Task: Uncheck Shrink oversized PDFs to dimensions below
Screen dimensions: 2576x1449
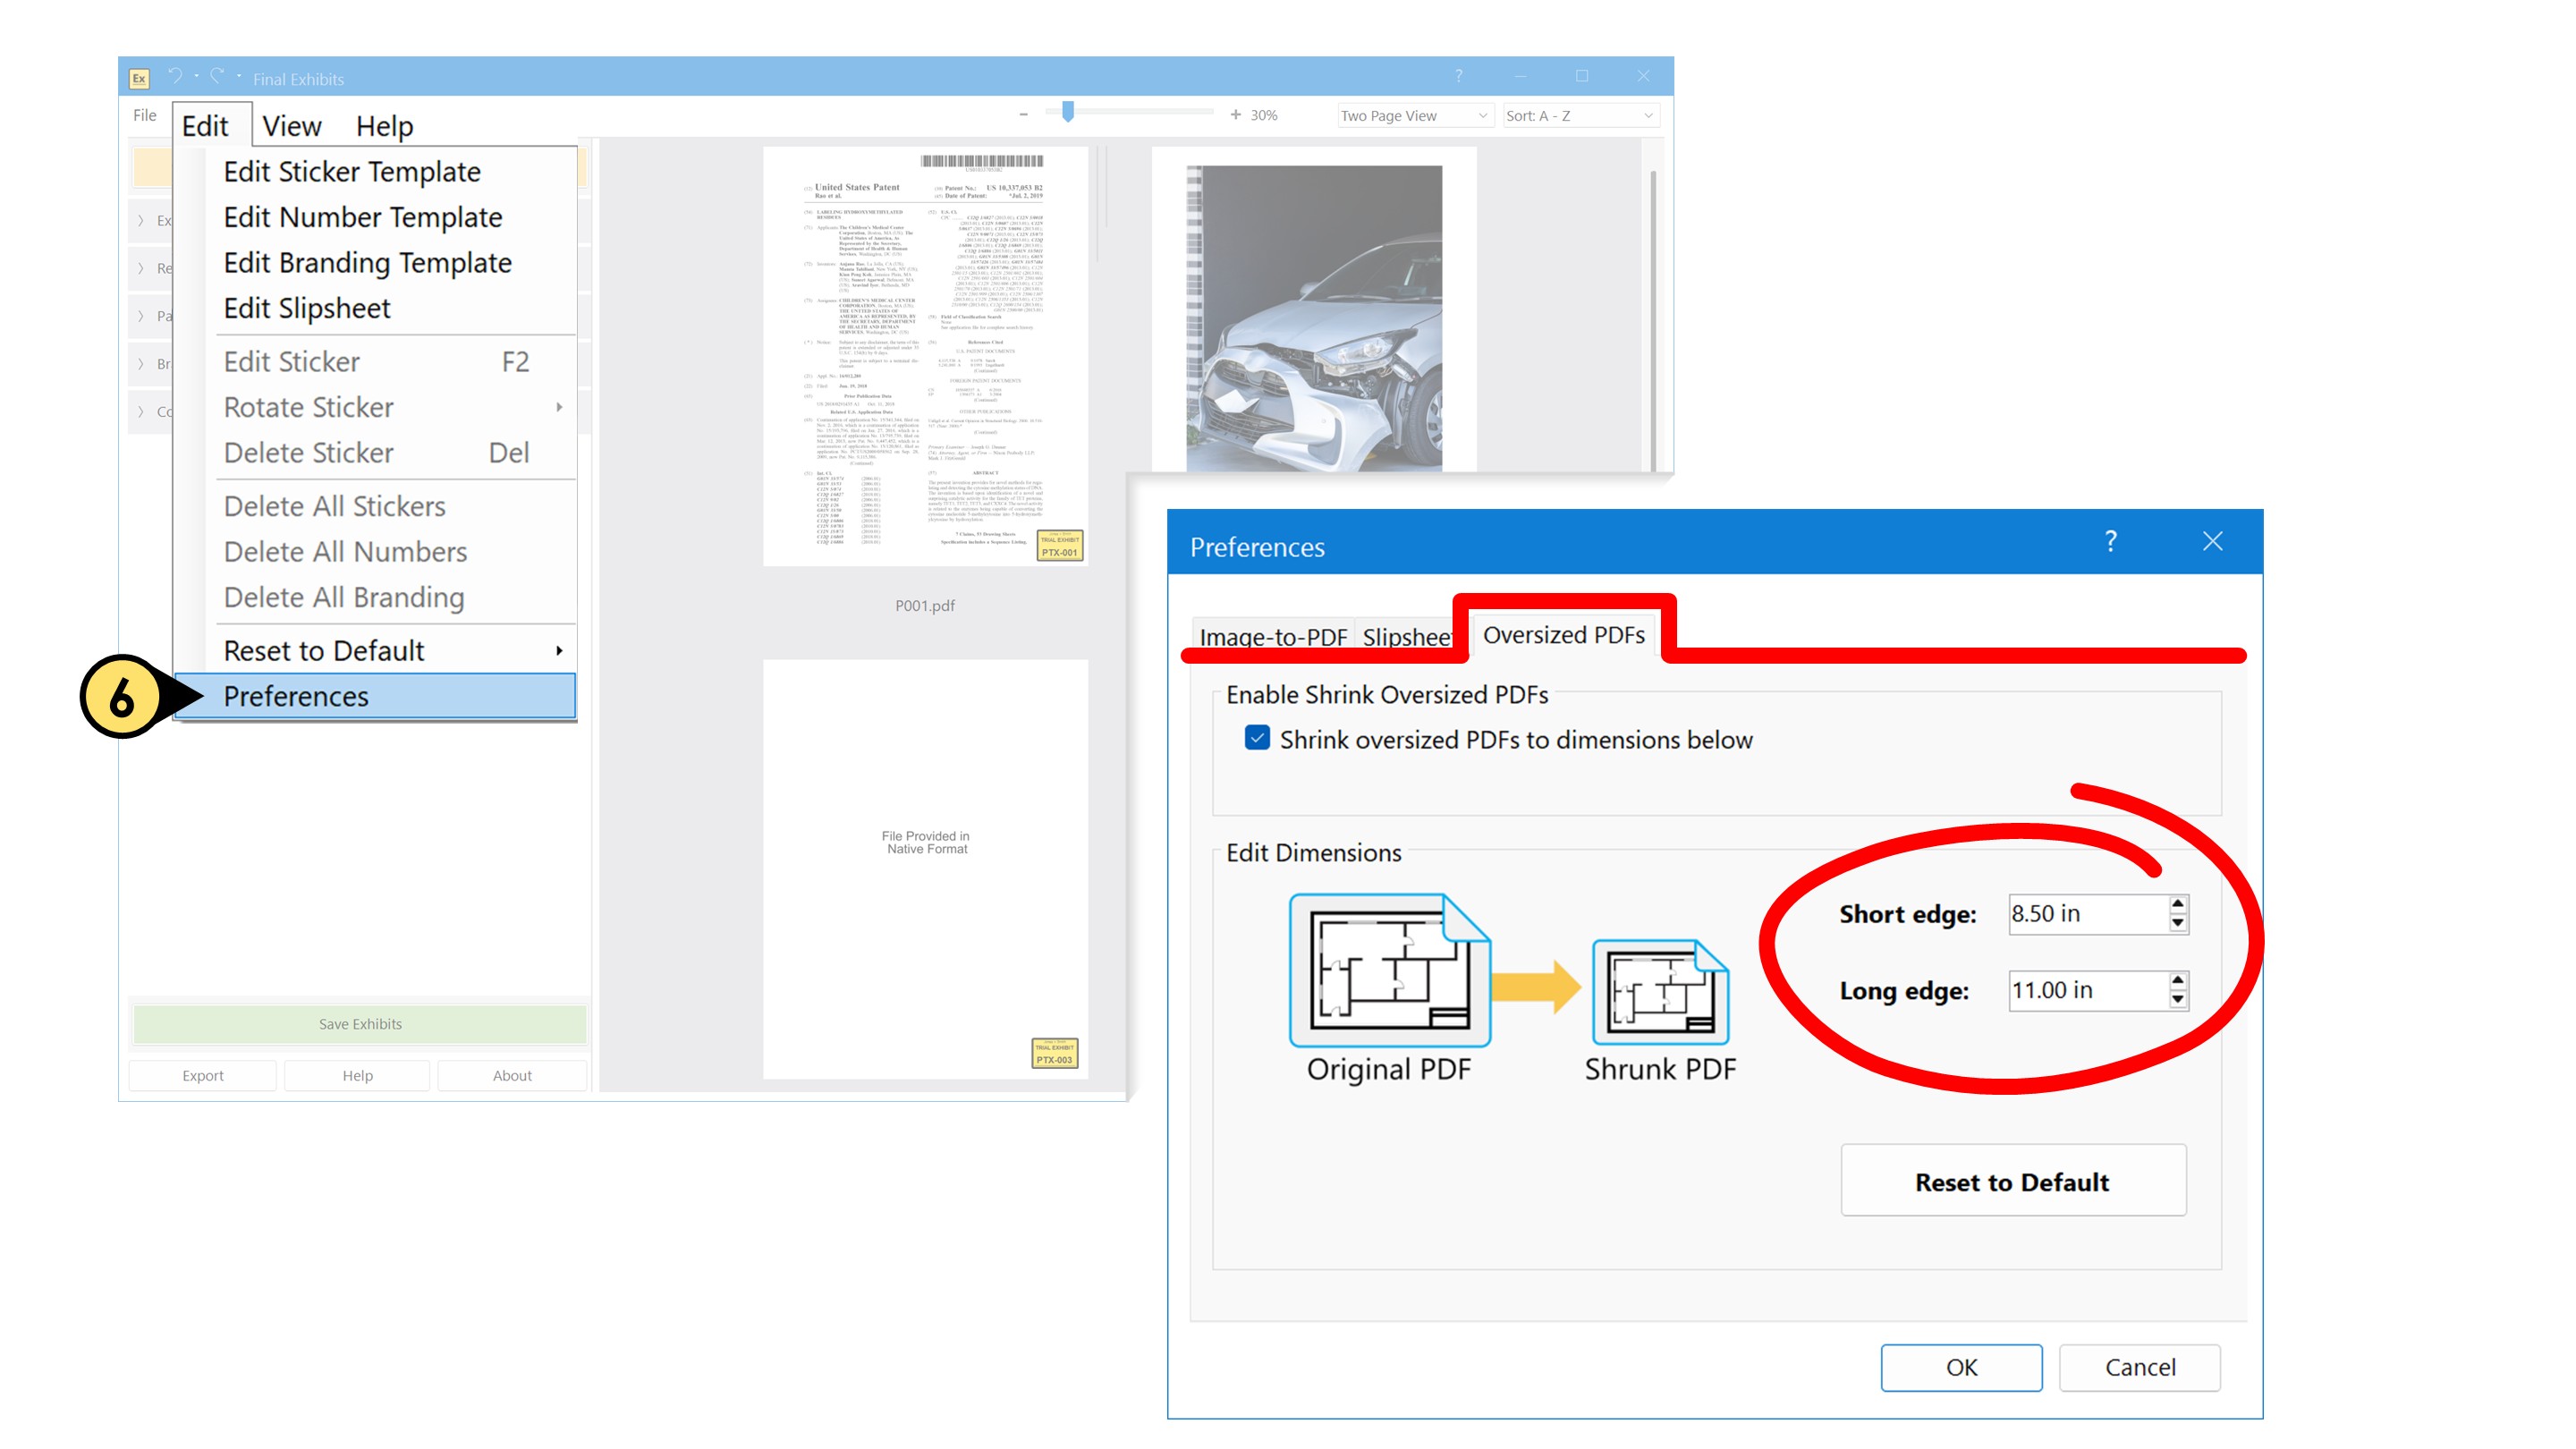Action: [1257, 740]
